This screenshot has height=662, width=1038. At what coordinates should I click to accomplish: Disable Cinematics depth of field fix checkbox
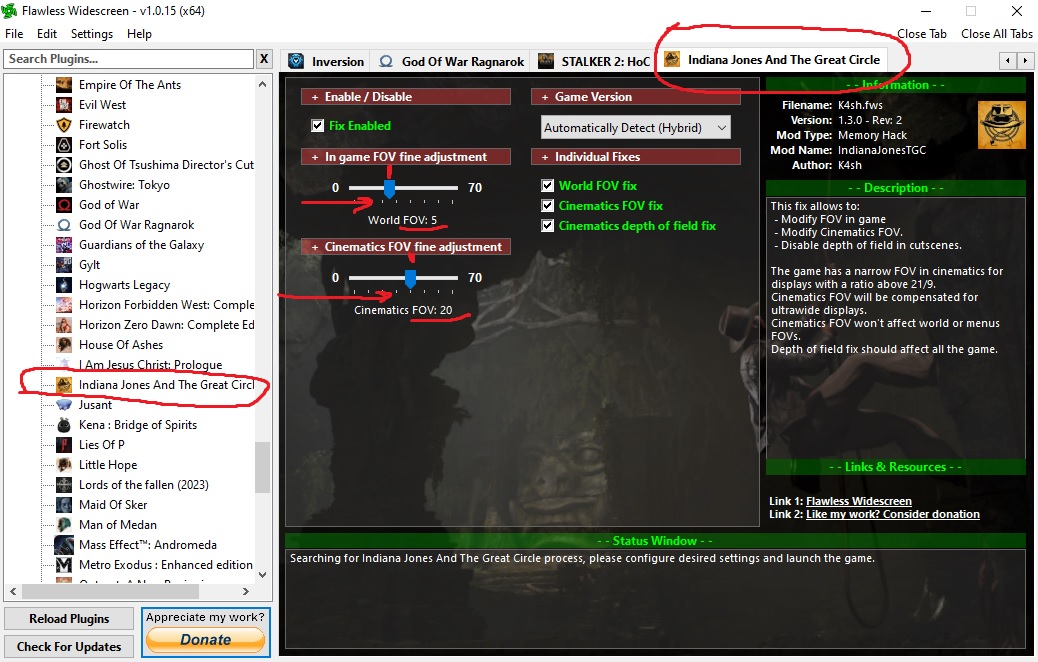(547, 225)
